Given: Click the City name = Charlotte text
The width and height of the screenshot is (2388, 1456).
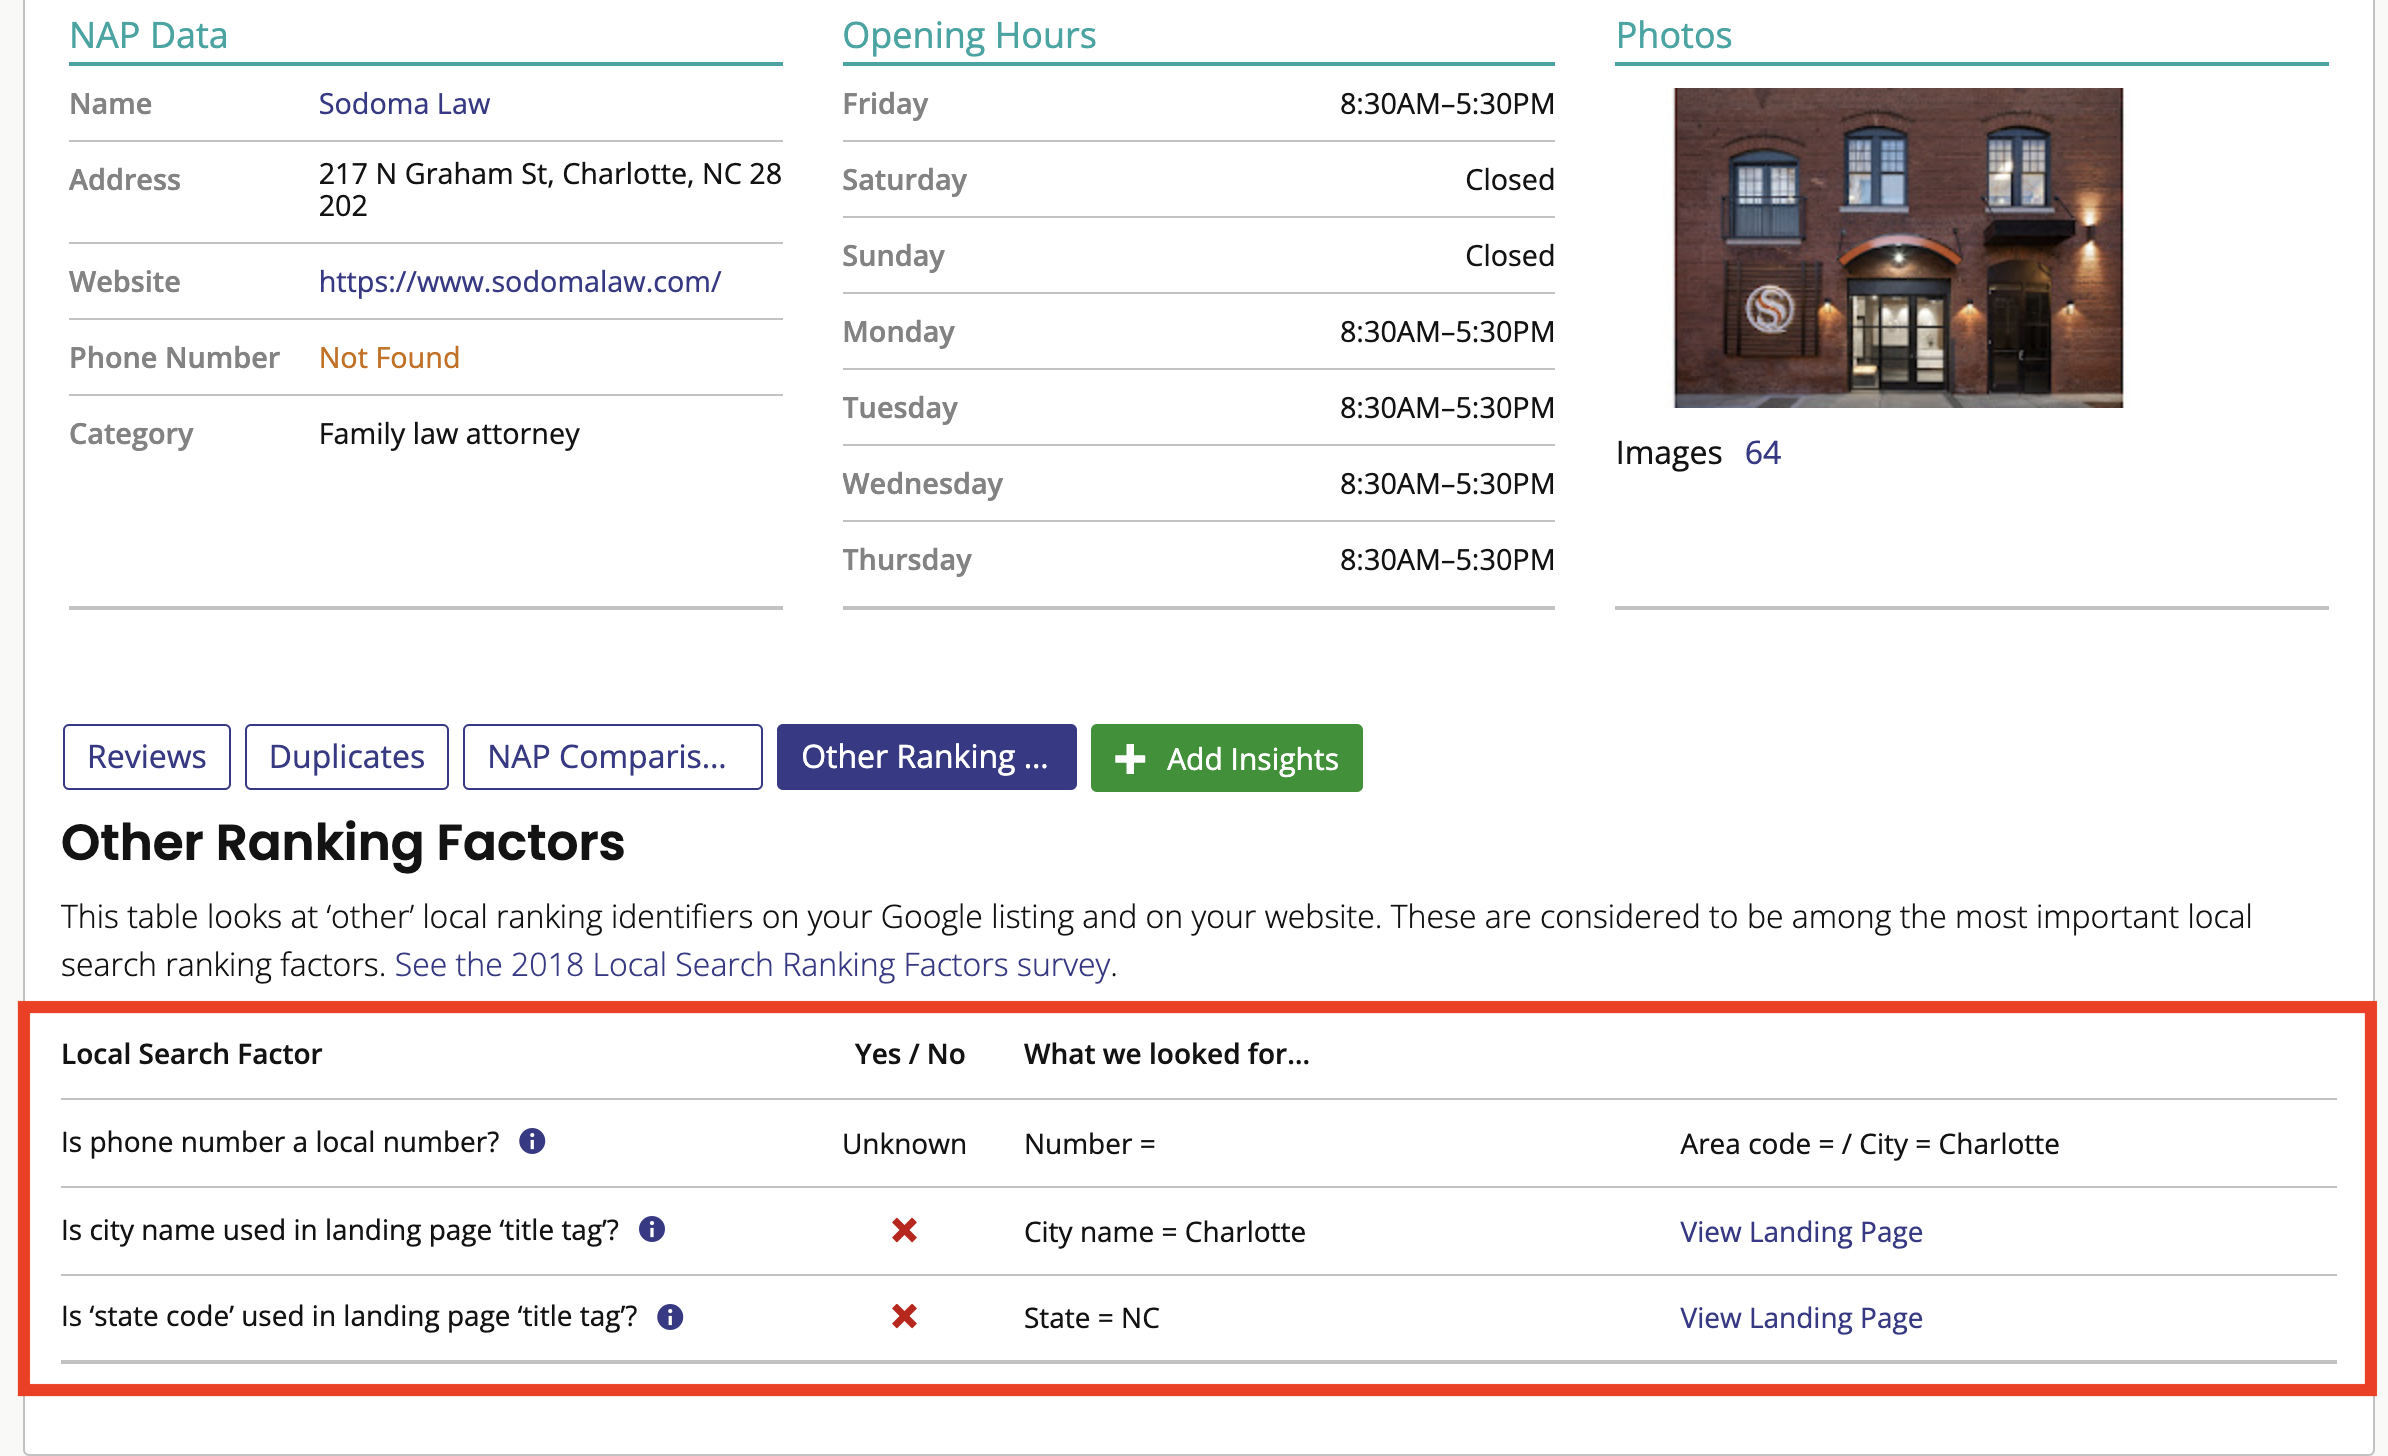Looking at the screenshot, I should pos(1165,1232).
